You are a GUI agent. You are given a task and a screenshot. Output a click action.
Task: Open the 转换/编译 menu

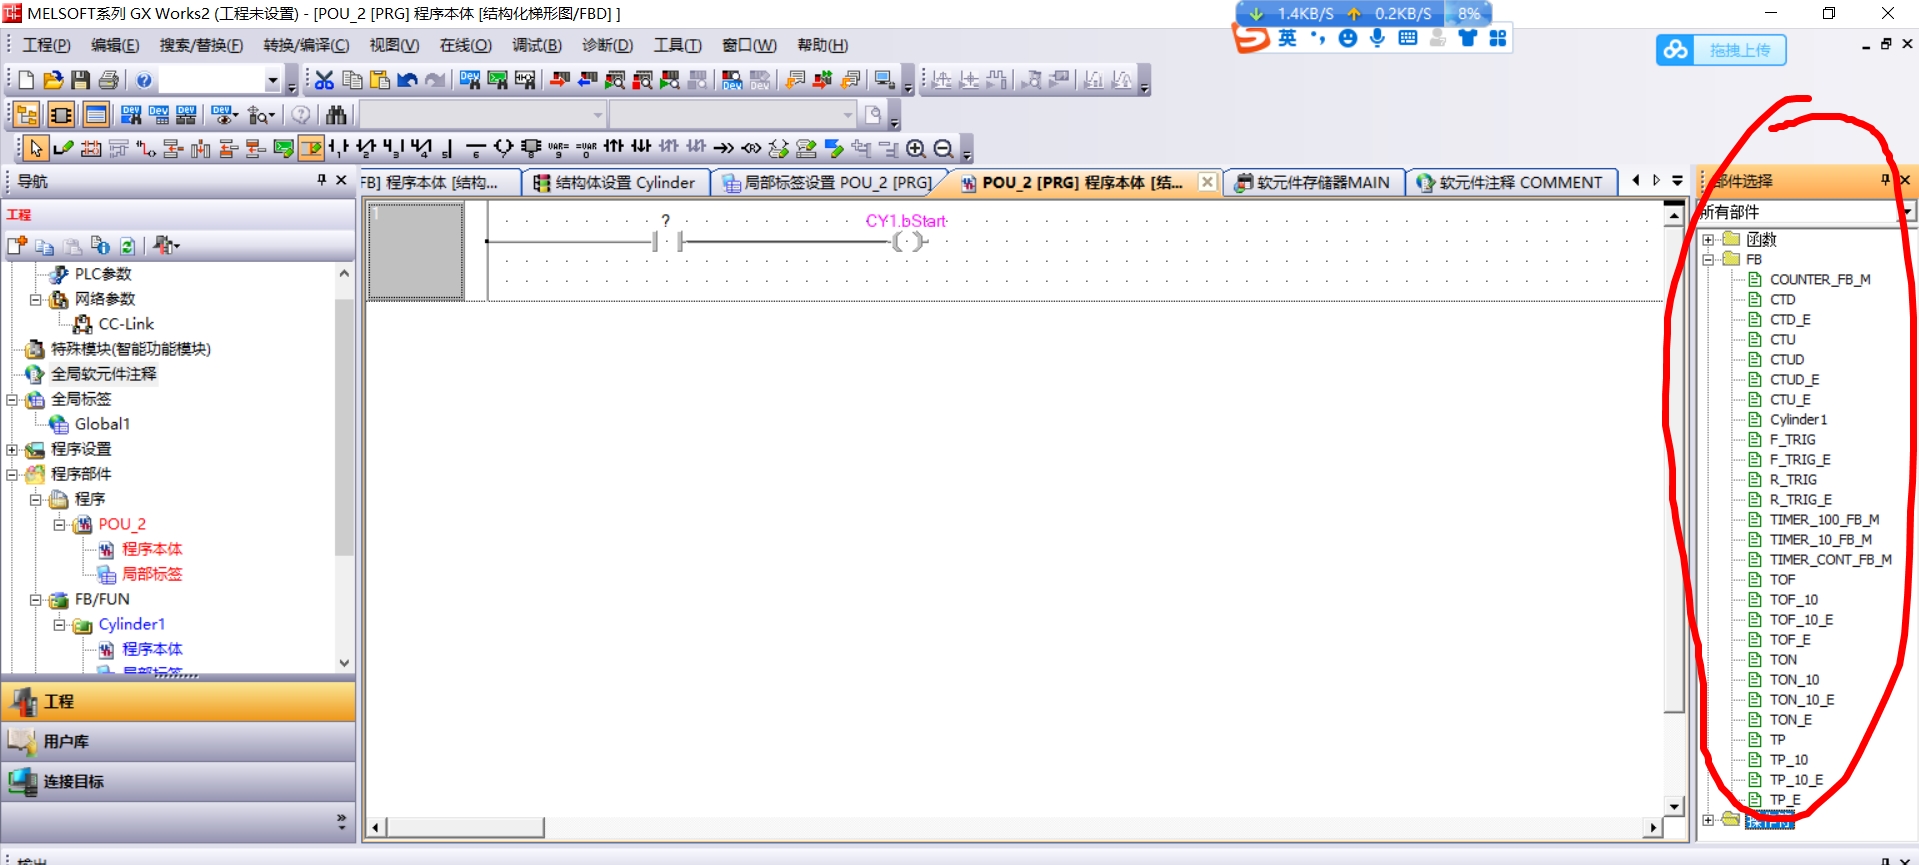(306, 45)
